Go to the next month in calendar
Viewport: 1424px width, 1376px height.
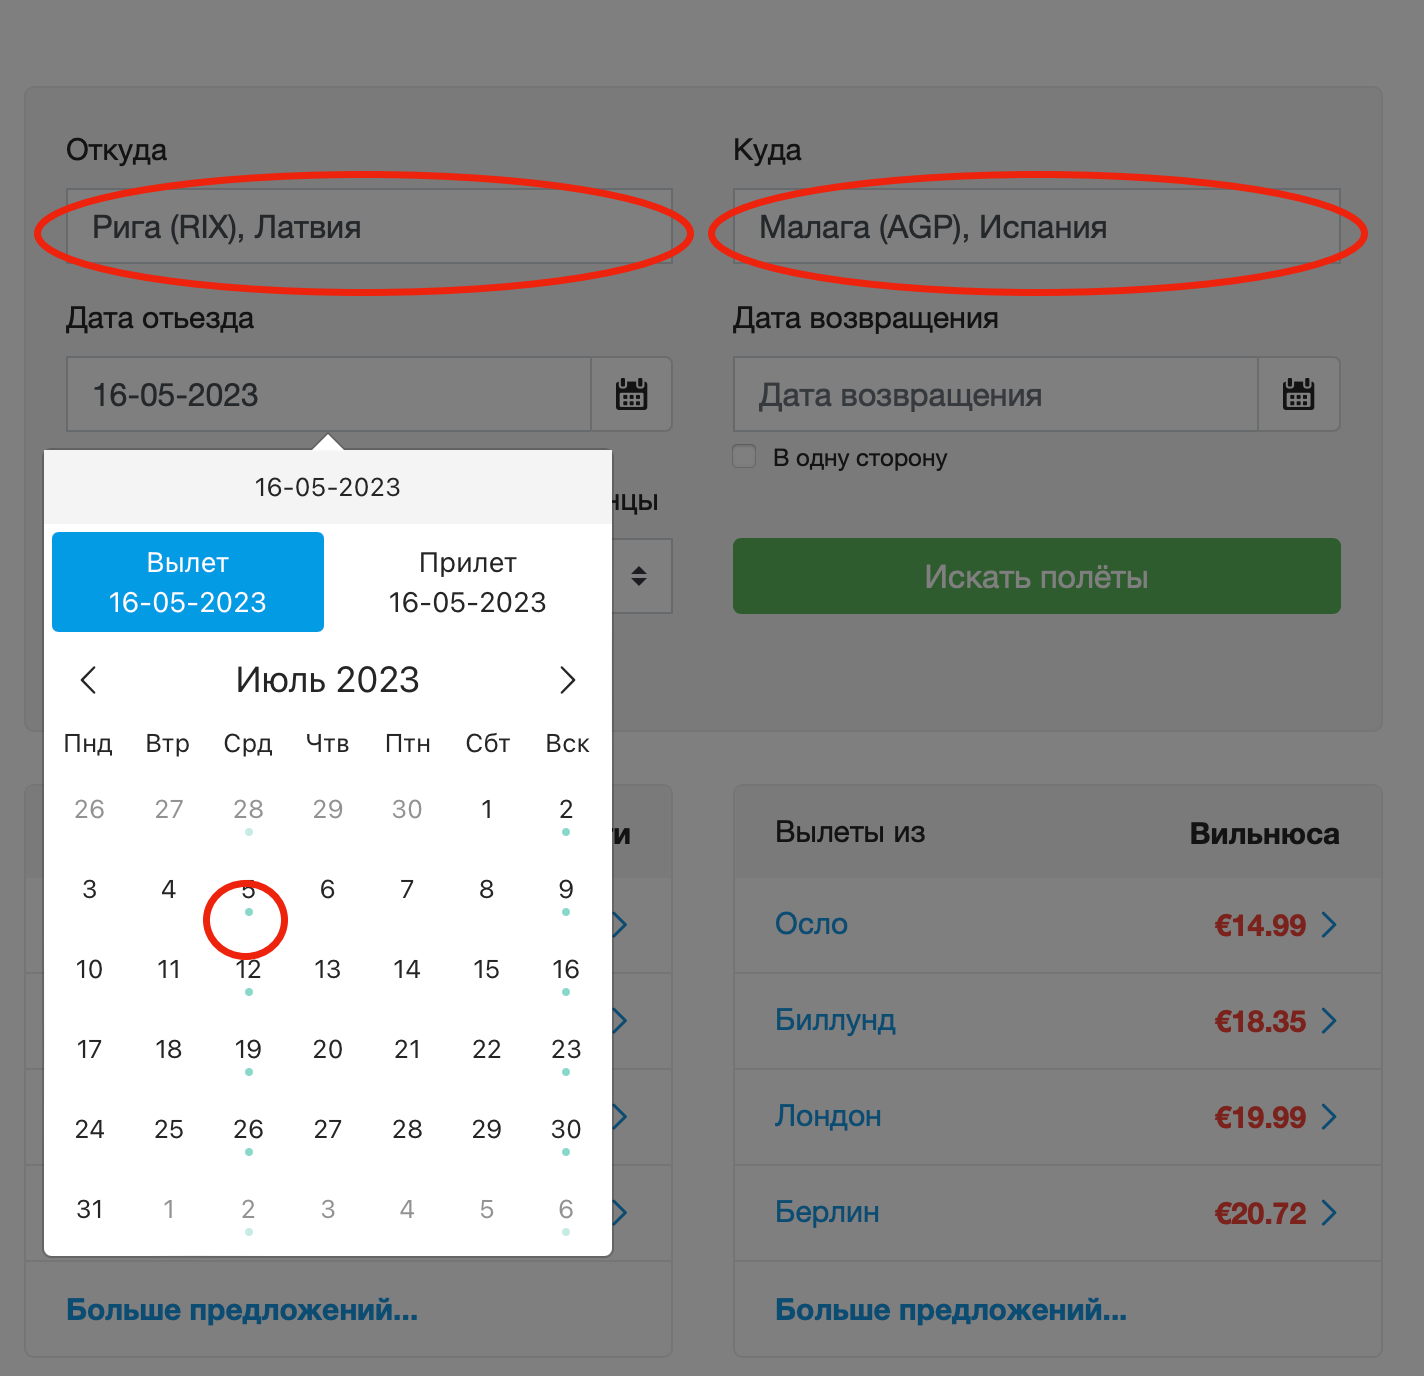click(x=567, y=680)
